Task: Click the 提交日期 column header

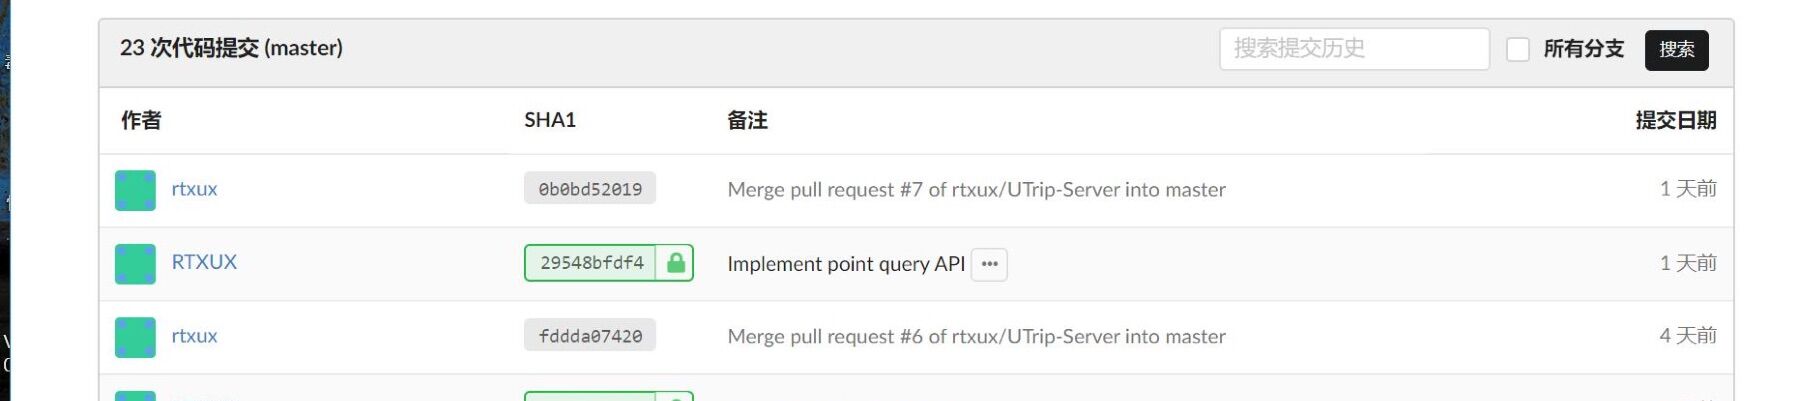Action: pyautogui.click(x=1675, y=121)
